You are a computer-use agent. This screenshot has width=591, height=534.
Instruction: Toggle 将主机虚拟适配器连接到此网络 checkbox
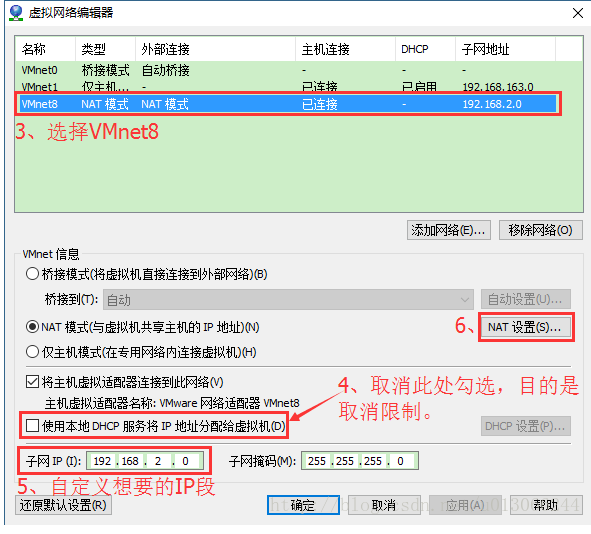(32, 382)
